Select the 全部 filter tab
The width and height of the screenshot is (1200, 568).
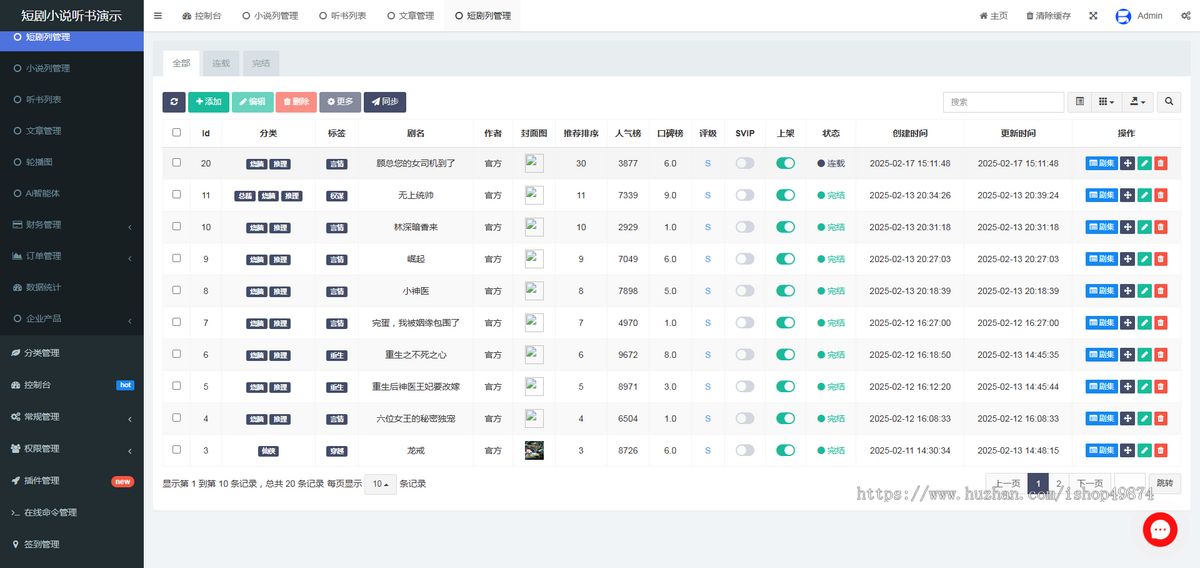tap(181, 63)
